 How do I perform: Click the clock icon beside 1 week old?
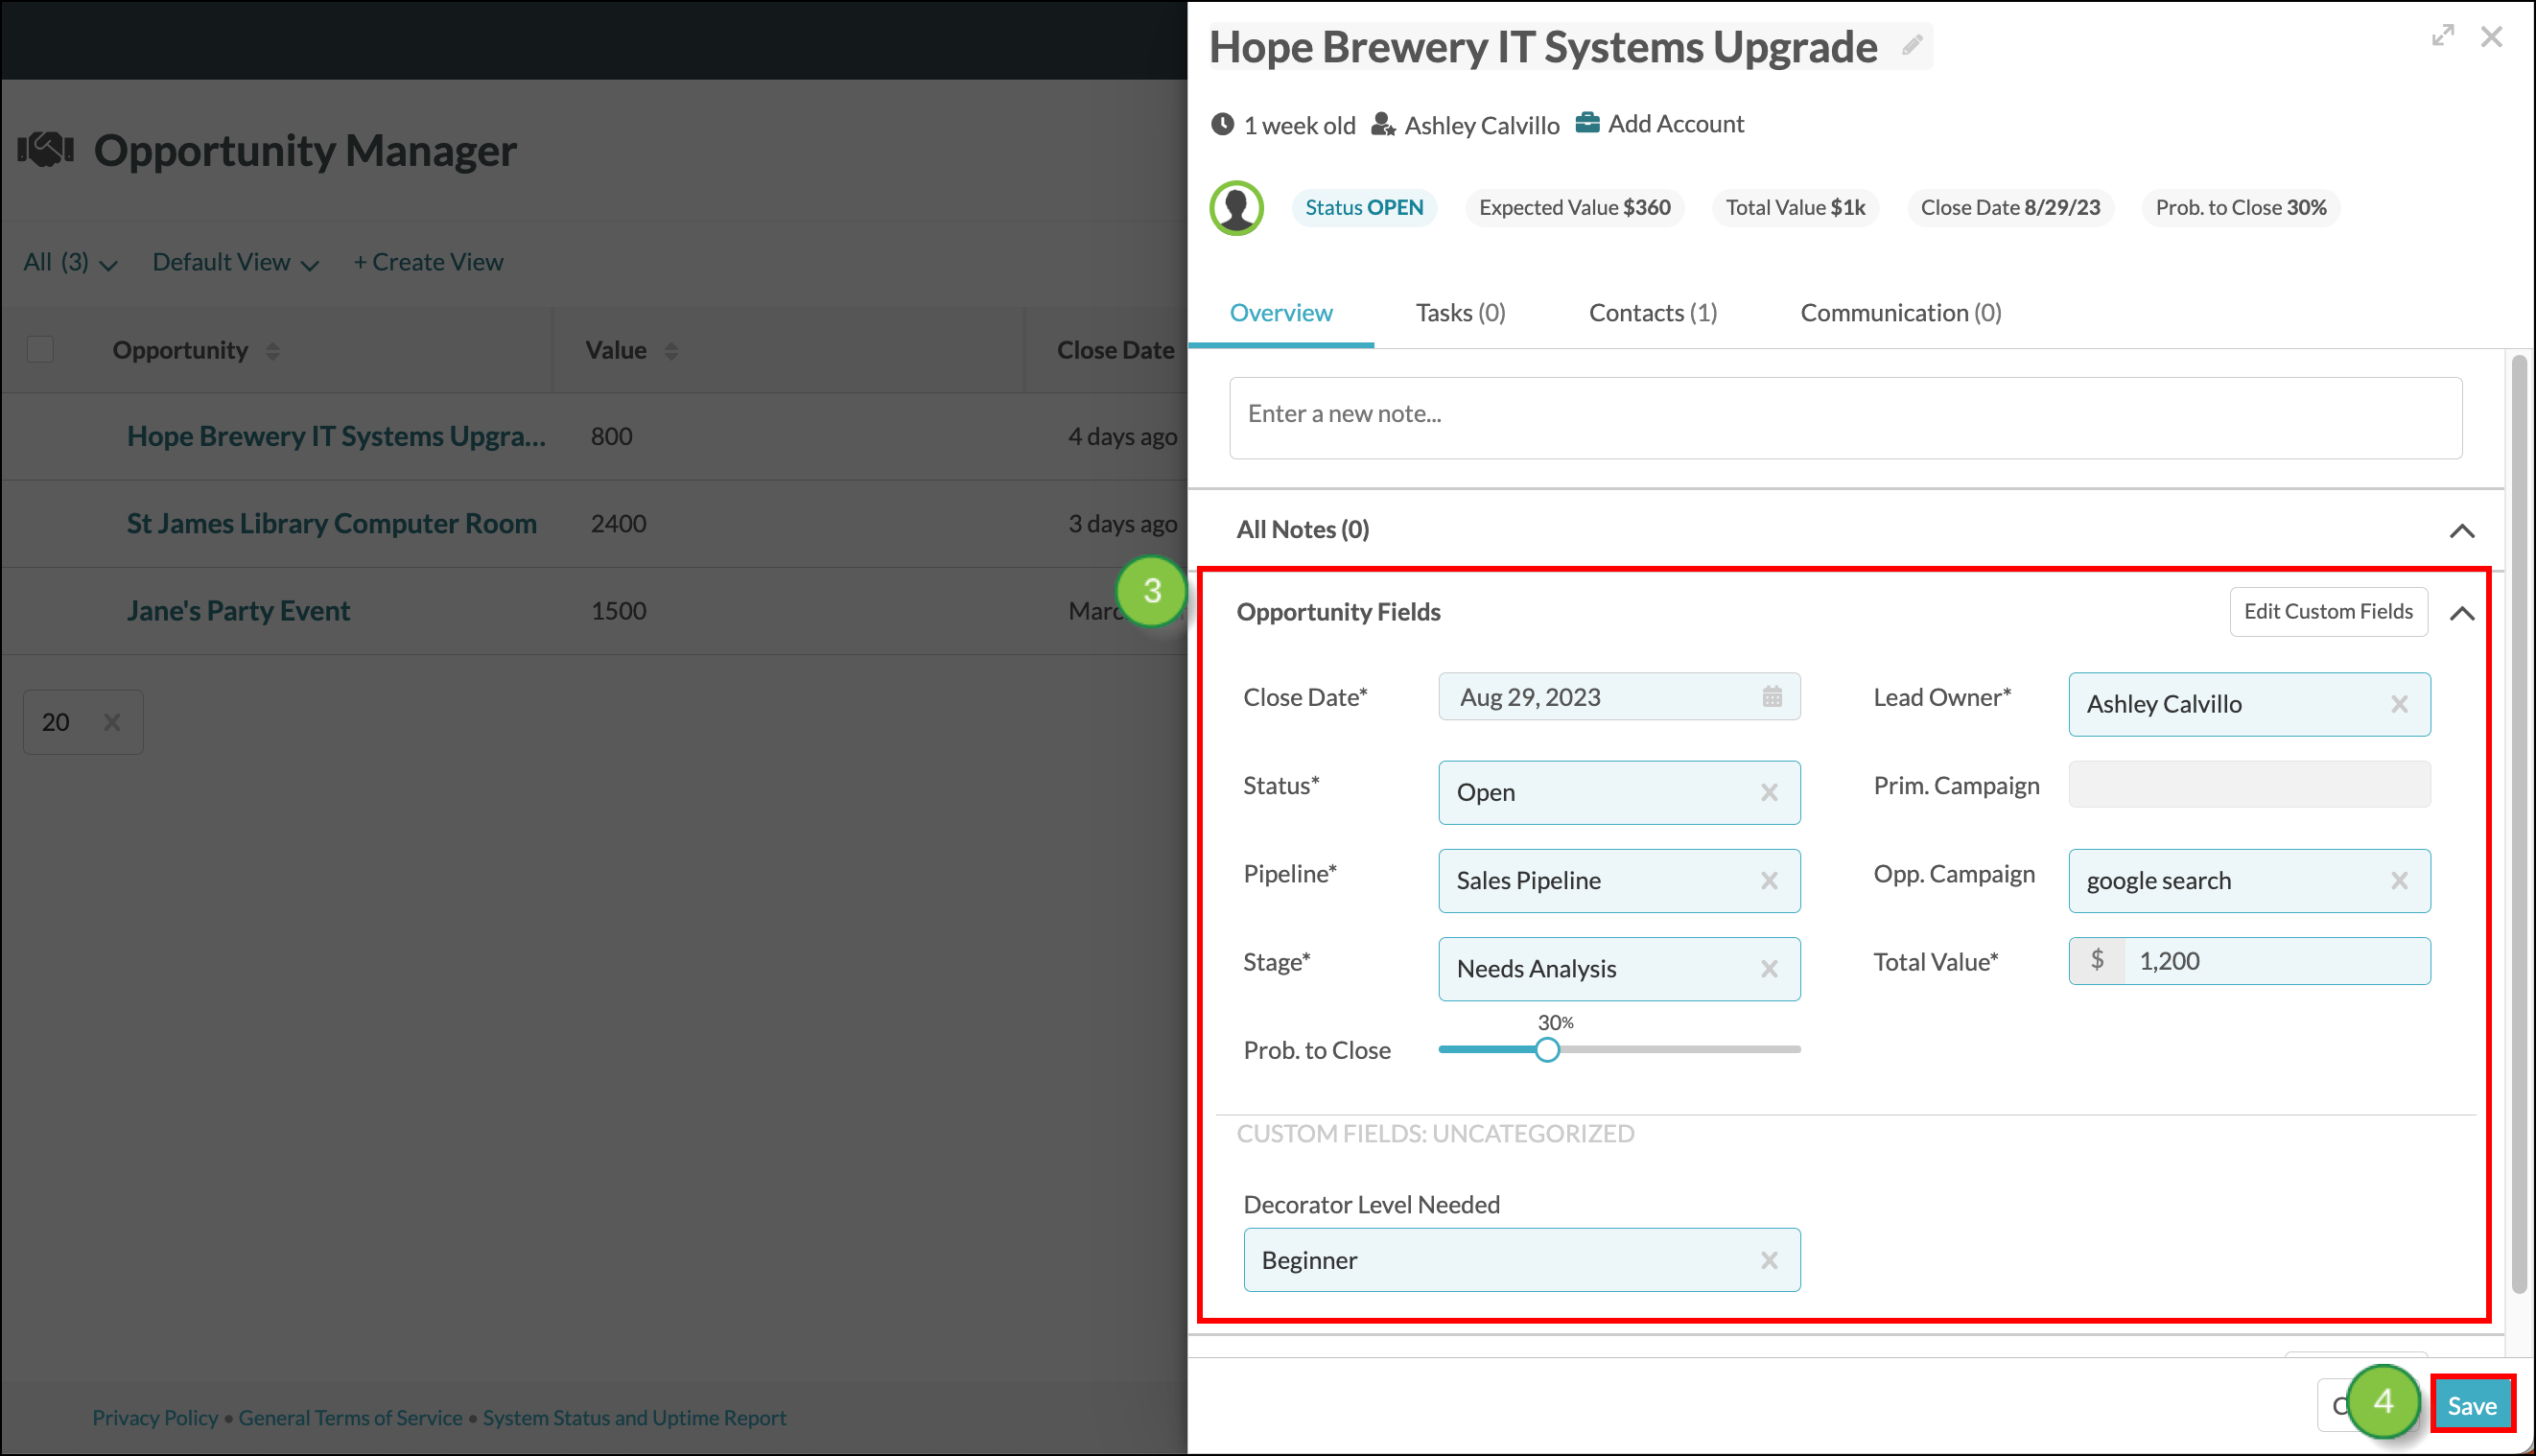pyautogui.click(x=1222, y=124)
